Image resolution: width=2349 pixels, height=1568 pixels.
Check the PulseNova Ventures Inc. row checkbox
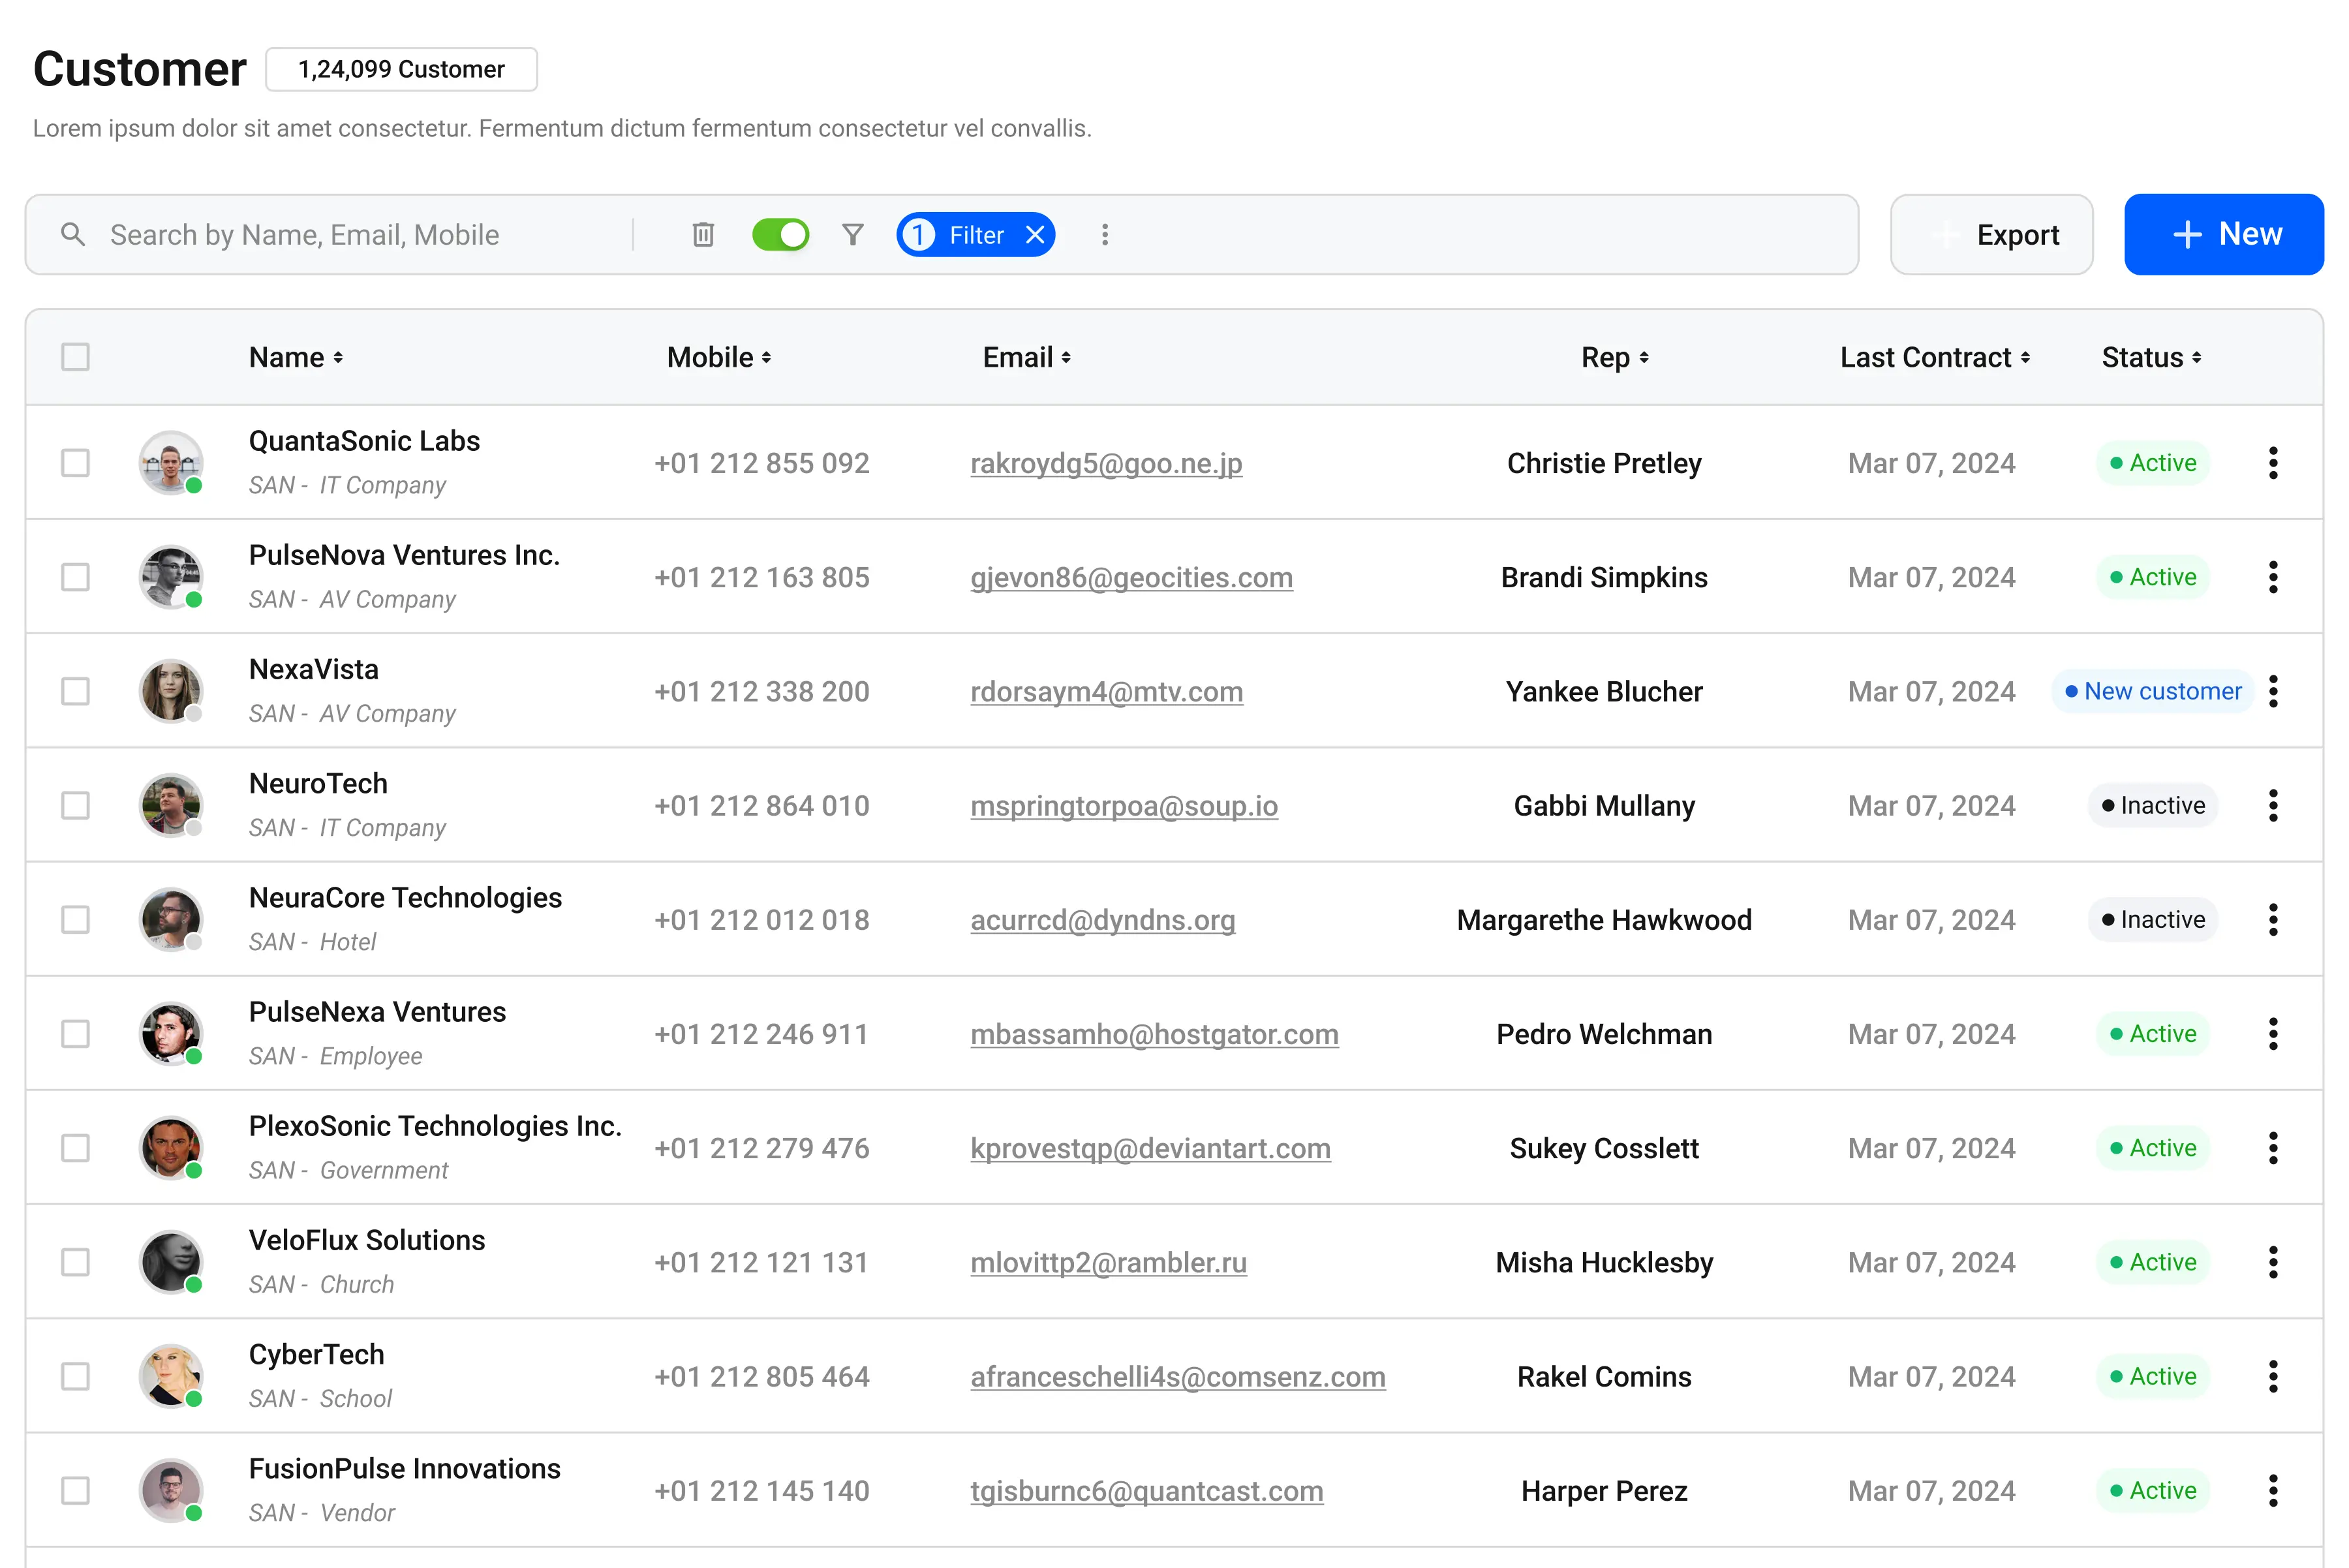pos(75,577)
